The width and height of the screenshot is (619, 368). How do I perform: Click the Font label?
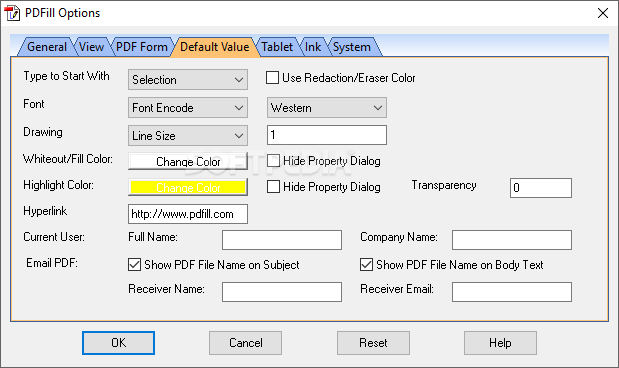click(34, 104)
